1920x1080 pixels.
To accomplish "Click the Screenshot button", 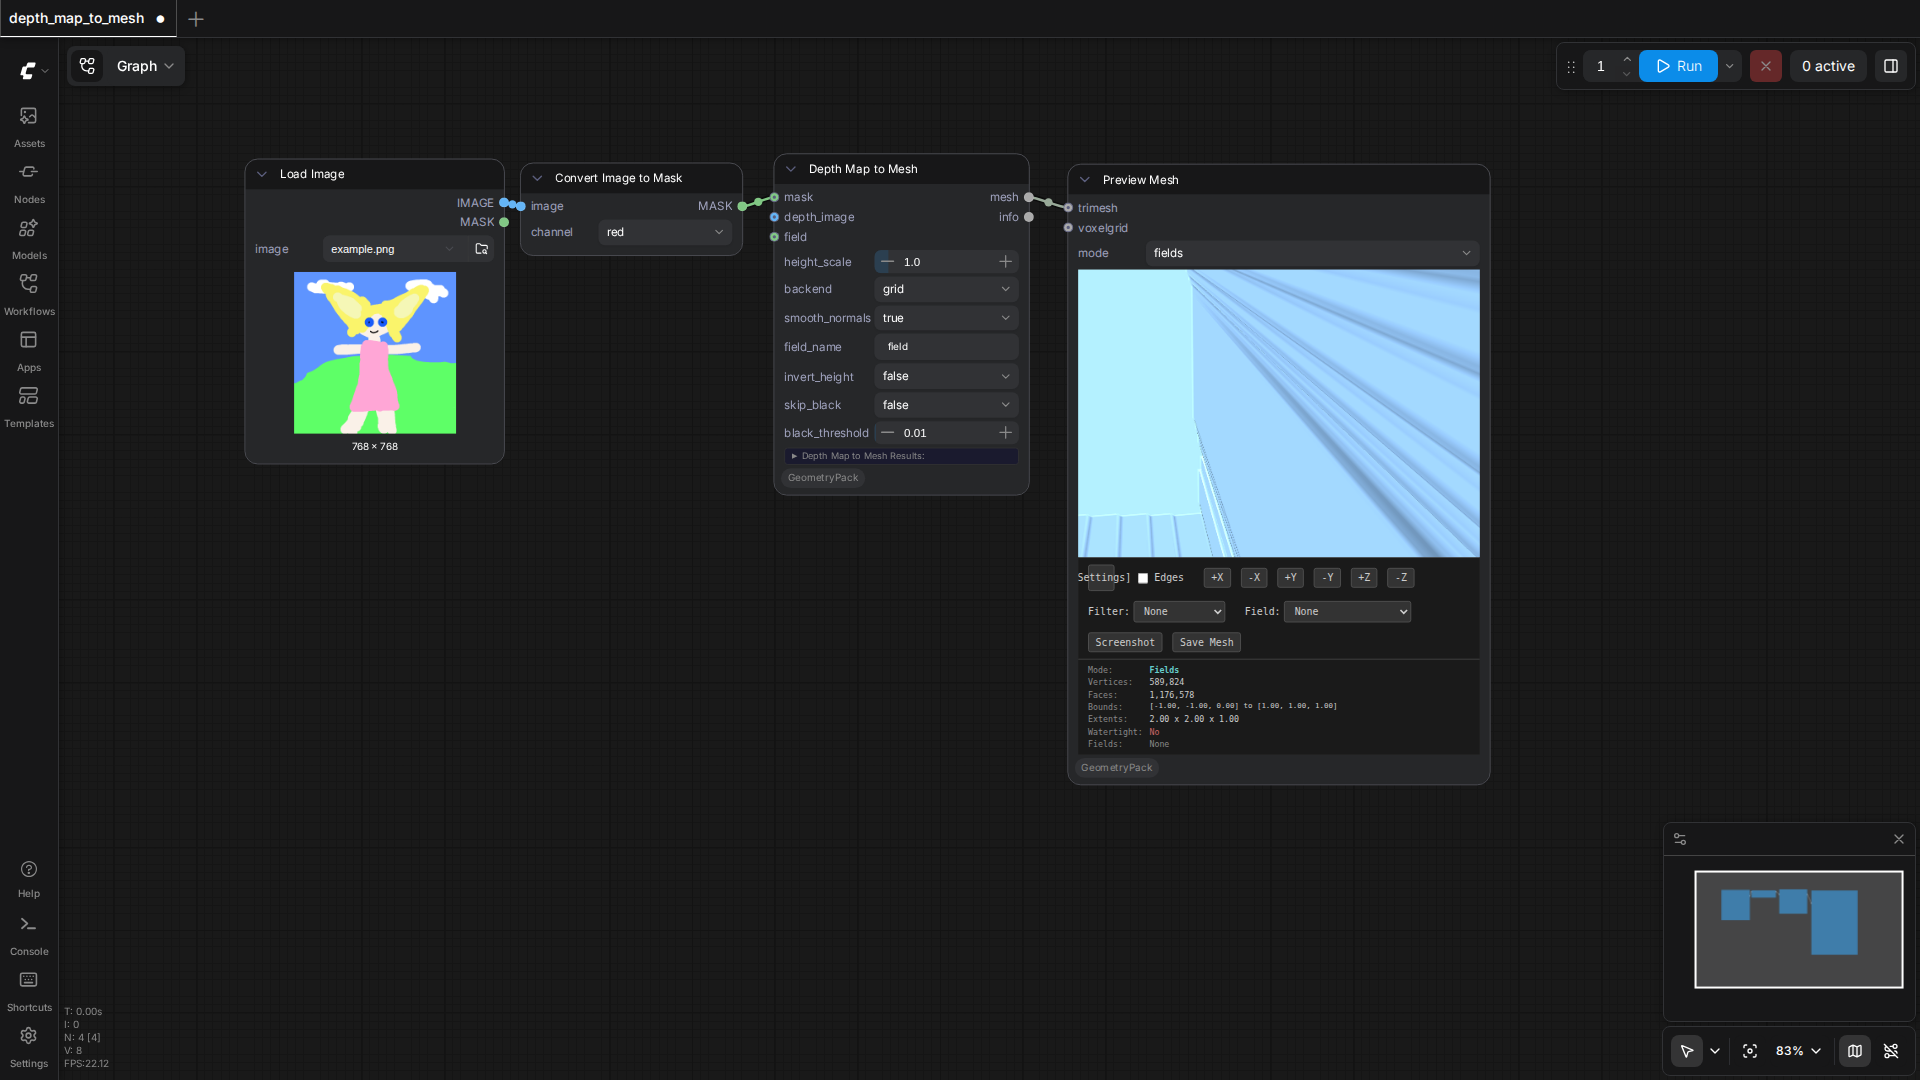I will (x=1125, y=642).
